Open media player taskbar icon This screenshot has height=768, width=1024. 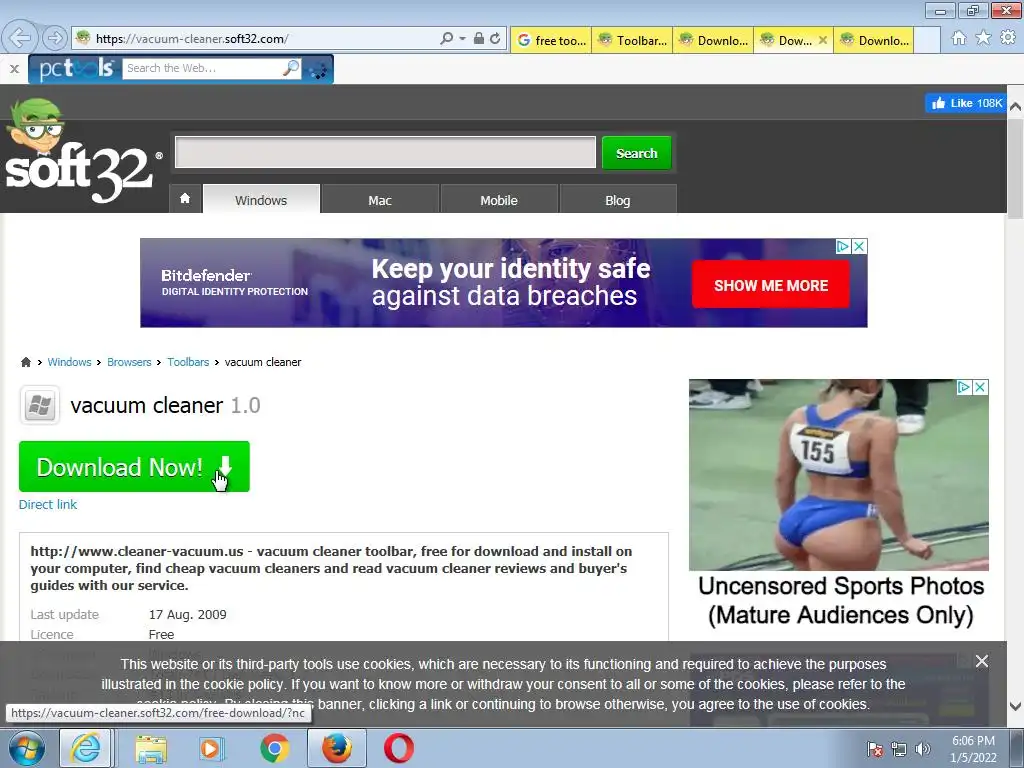click(211, 748)
